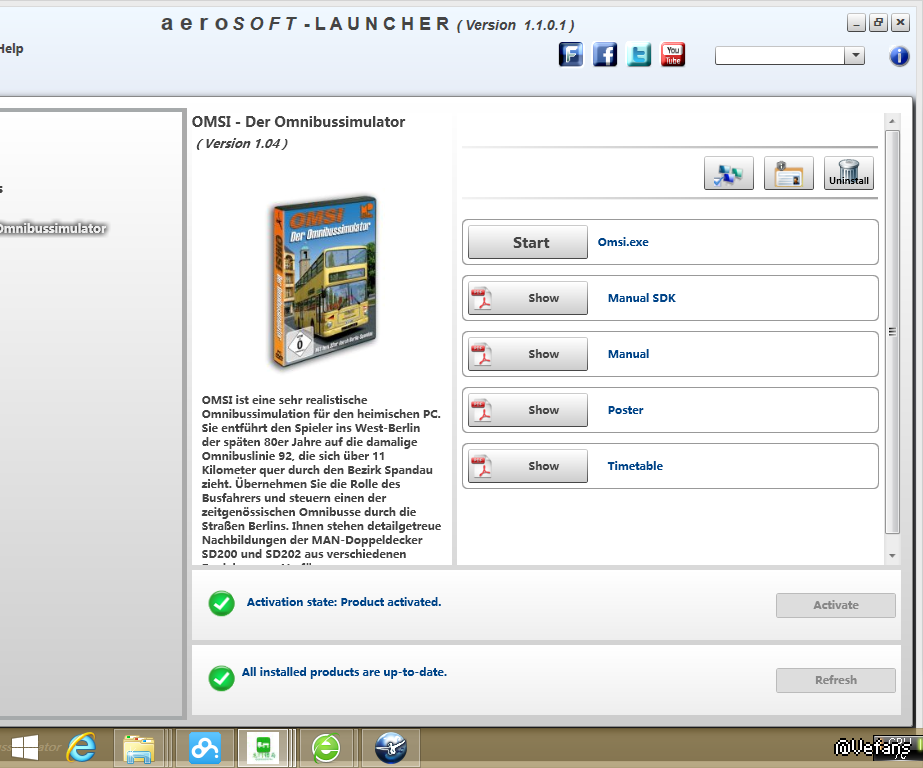The image size is (923, 768).
Task: Click the Activation state: Product activated text
Action: [344, 602]
